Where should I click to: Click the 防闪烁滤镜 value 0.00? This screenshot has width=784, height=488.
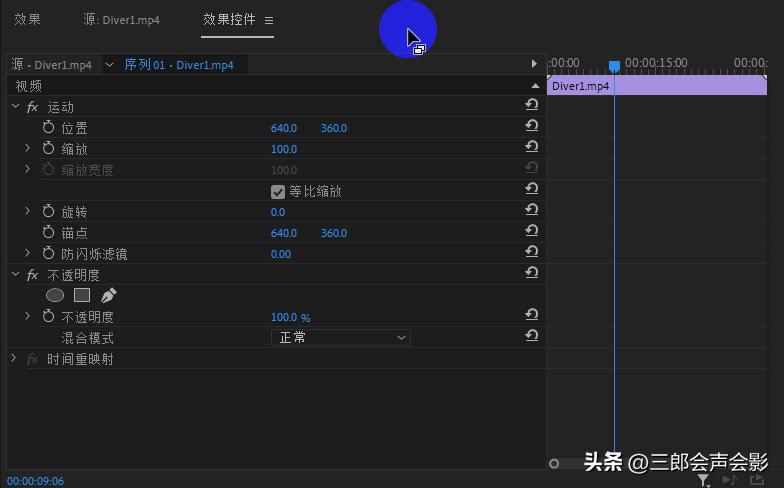coord(280,254)
